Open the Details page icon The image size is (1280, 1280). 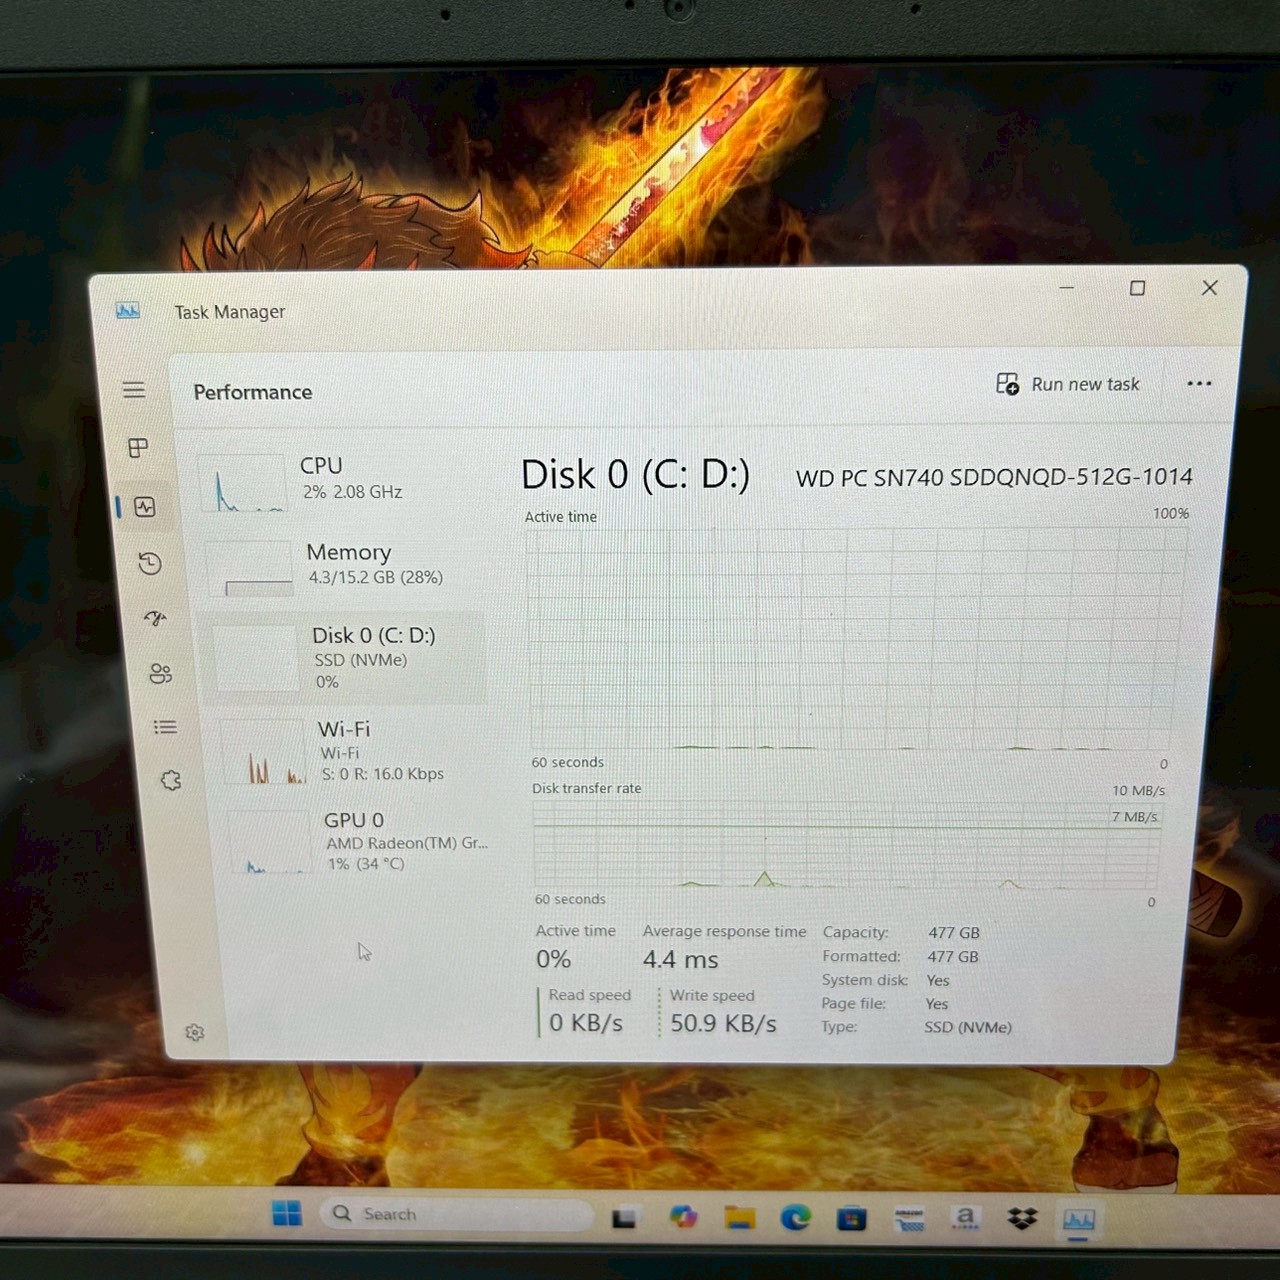(x=166, y=727)
